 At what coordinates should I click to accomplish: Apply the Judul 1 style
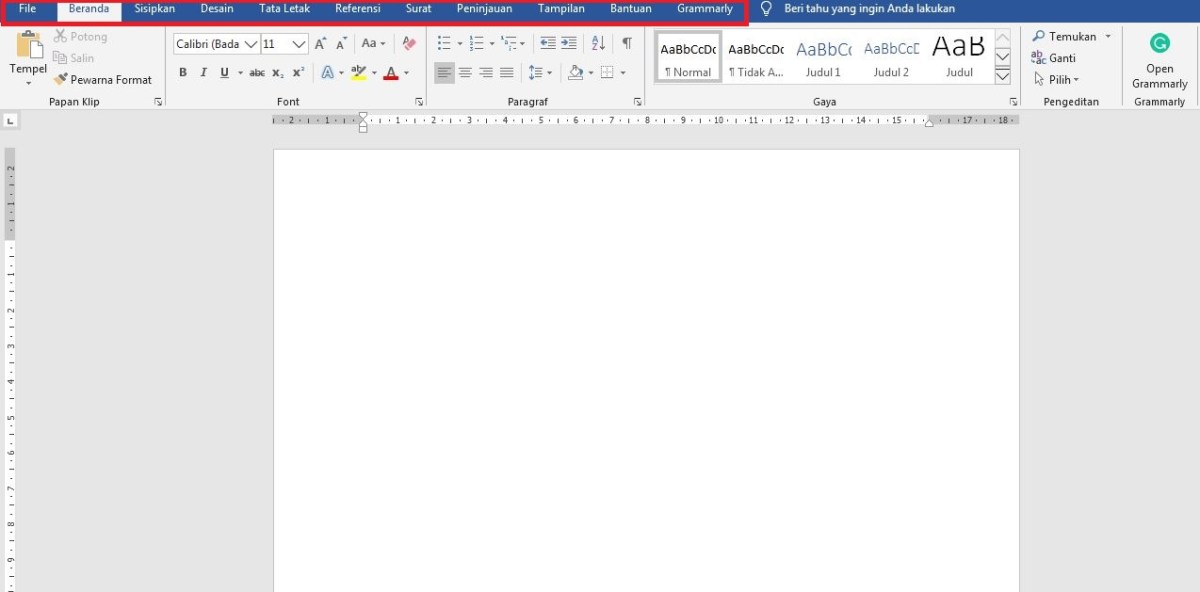pyautogui.click(x=823, y=56)
